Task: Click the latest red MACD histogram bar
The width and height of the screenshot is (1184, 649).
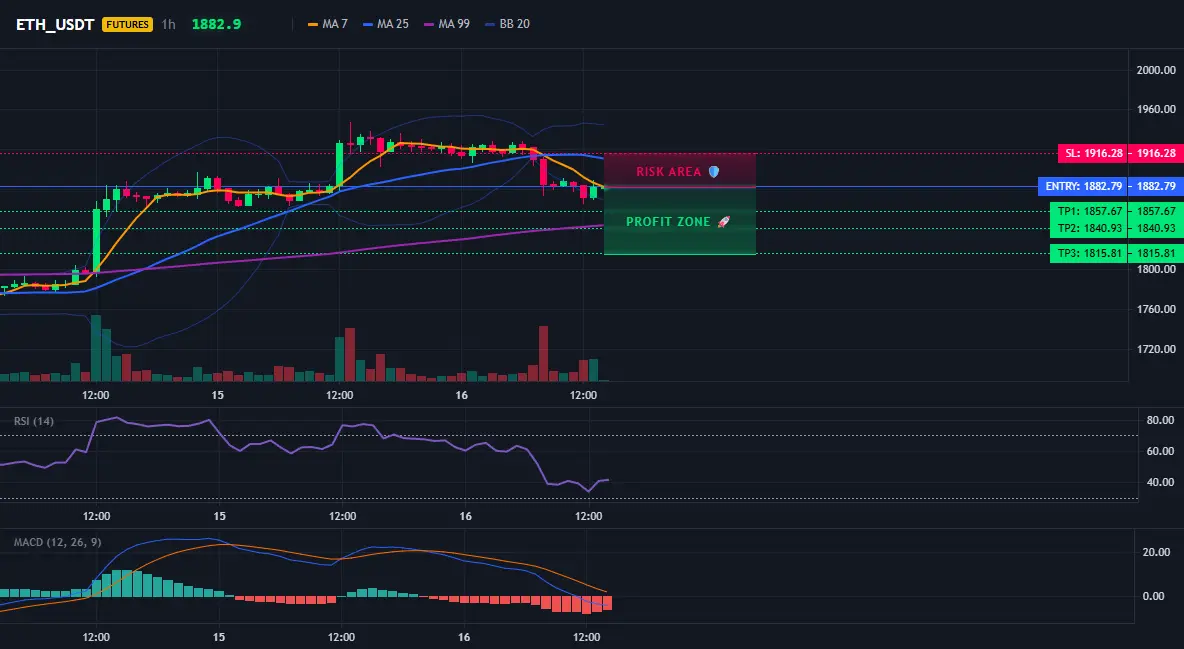Action: coord(606,603)
